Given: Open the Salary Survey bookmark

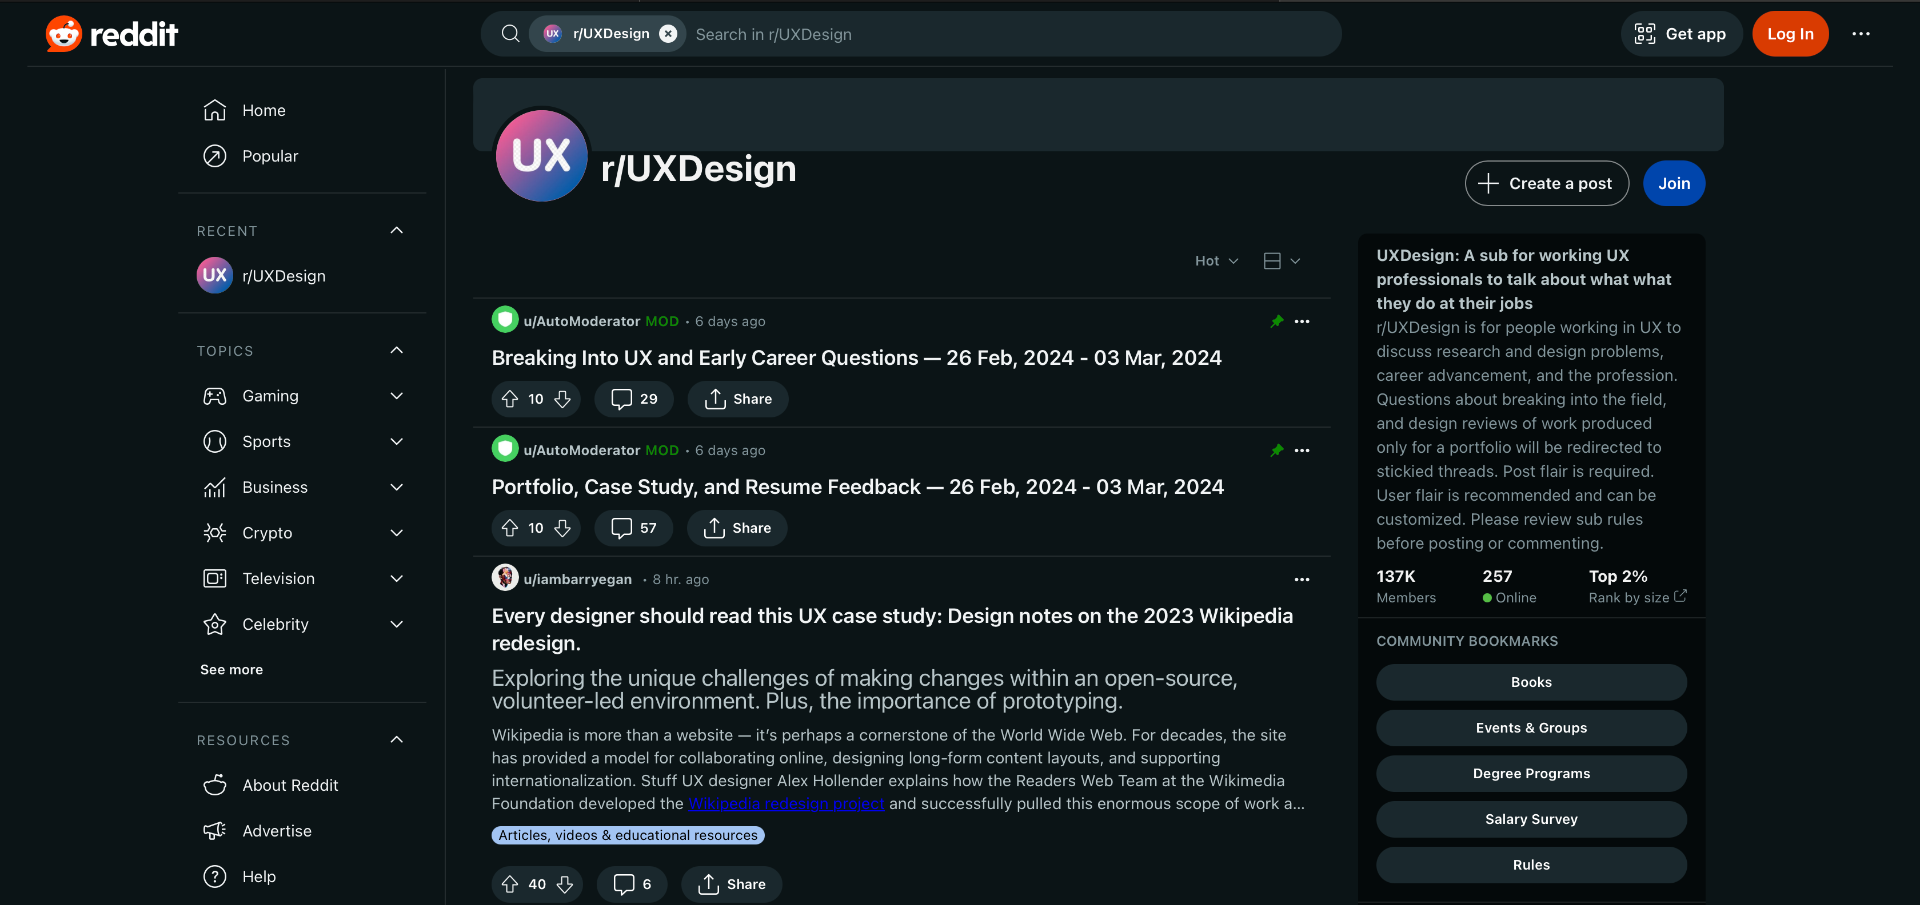Looking at the screenshot, I should tap(1530, 818).
